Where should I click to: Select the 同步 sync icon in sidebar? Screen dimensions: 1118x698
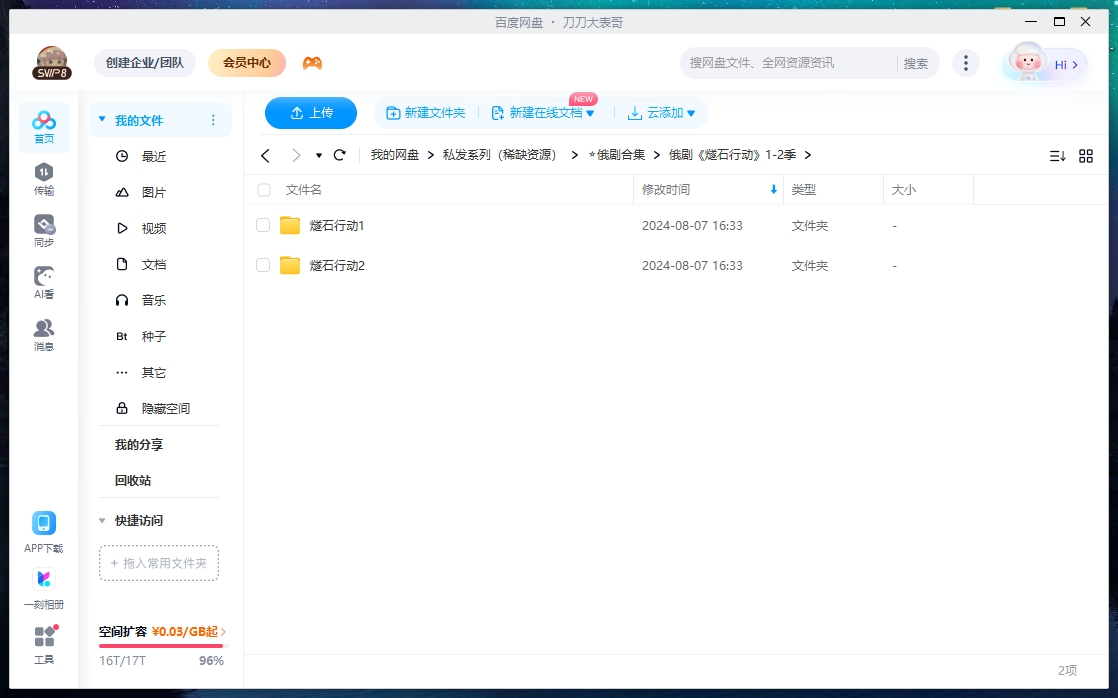[43, 230]
